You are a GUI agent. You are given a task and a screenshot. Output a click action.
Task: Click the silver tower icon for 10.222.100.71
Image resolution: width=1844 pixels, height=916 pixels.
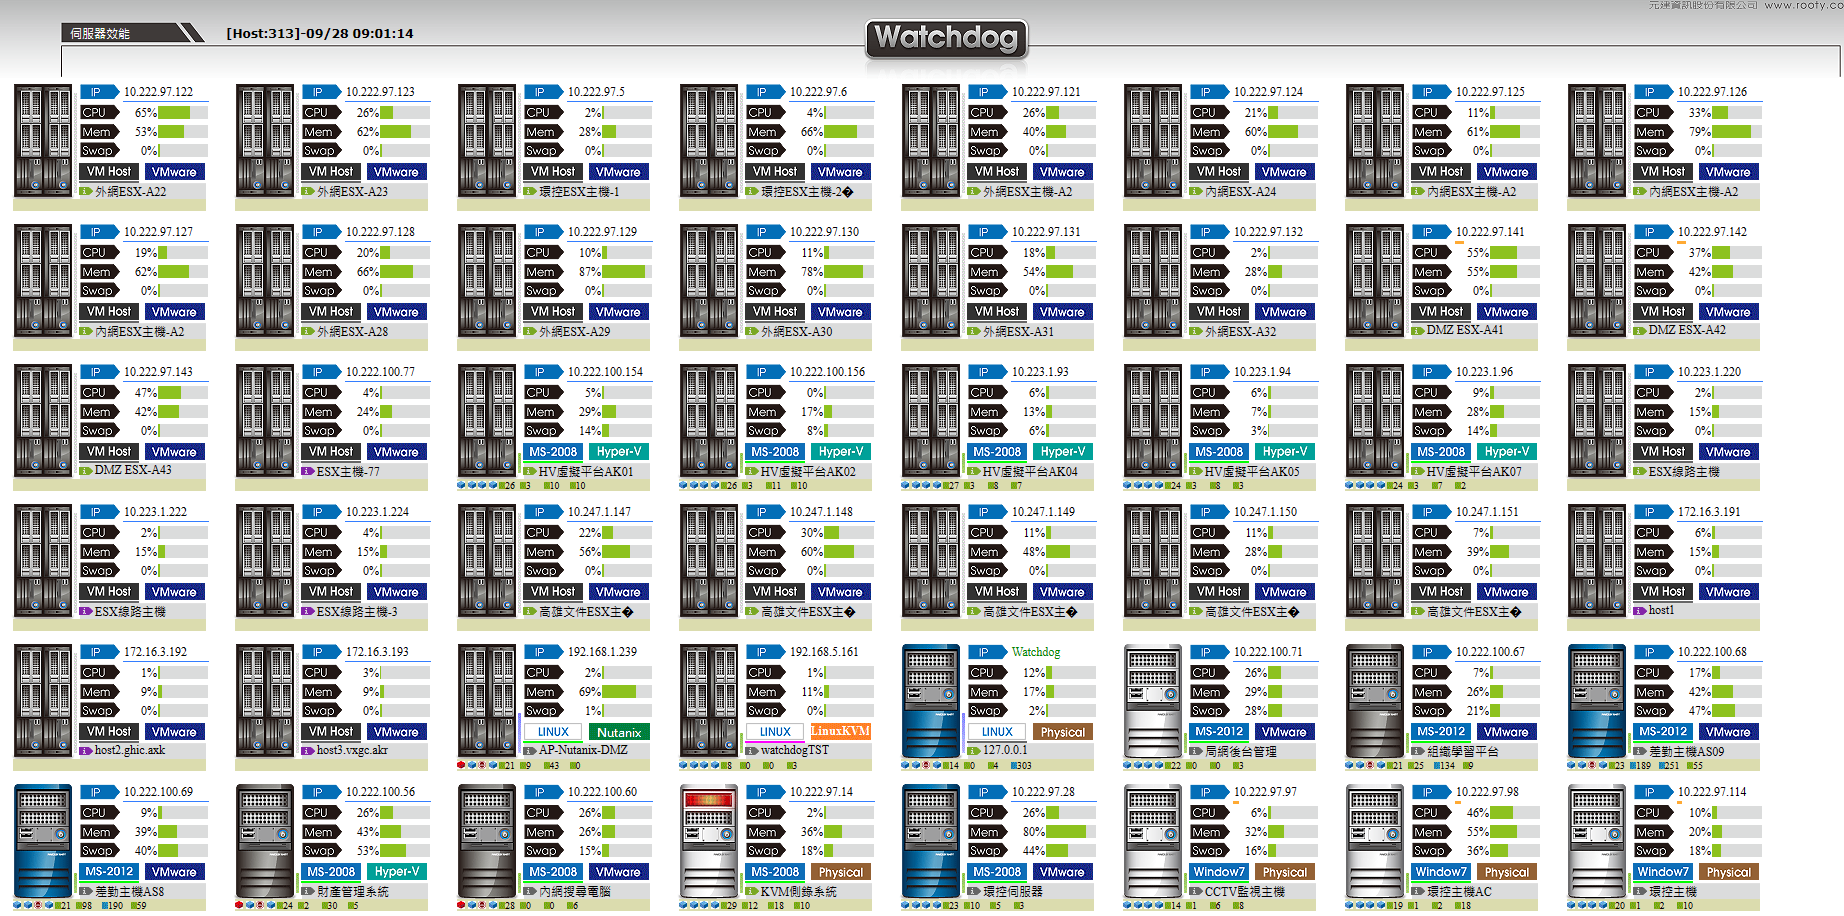pos(1152,701)
